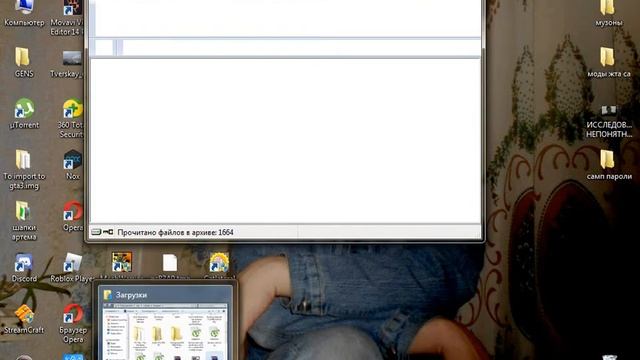Click the 'Прочитано файлов в архиве: 1664' status text
Viewport: 640px width, 360px height.
click(x=175, y=232)
